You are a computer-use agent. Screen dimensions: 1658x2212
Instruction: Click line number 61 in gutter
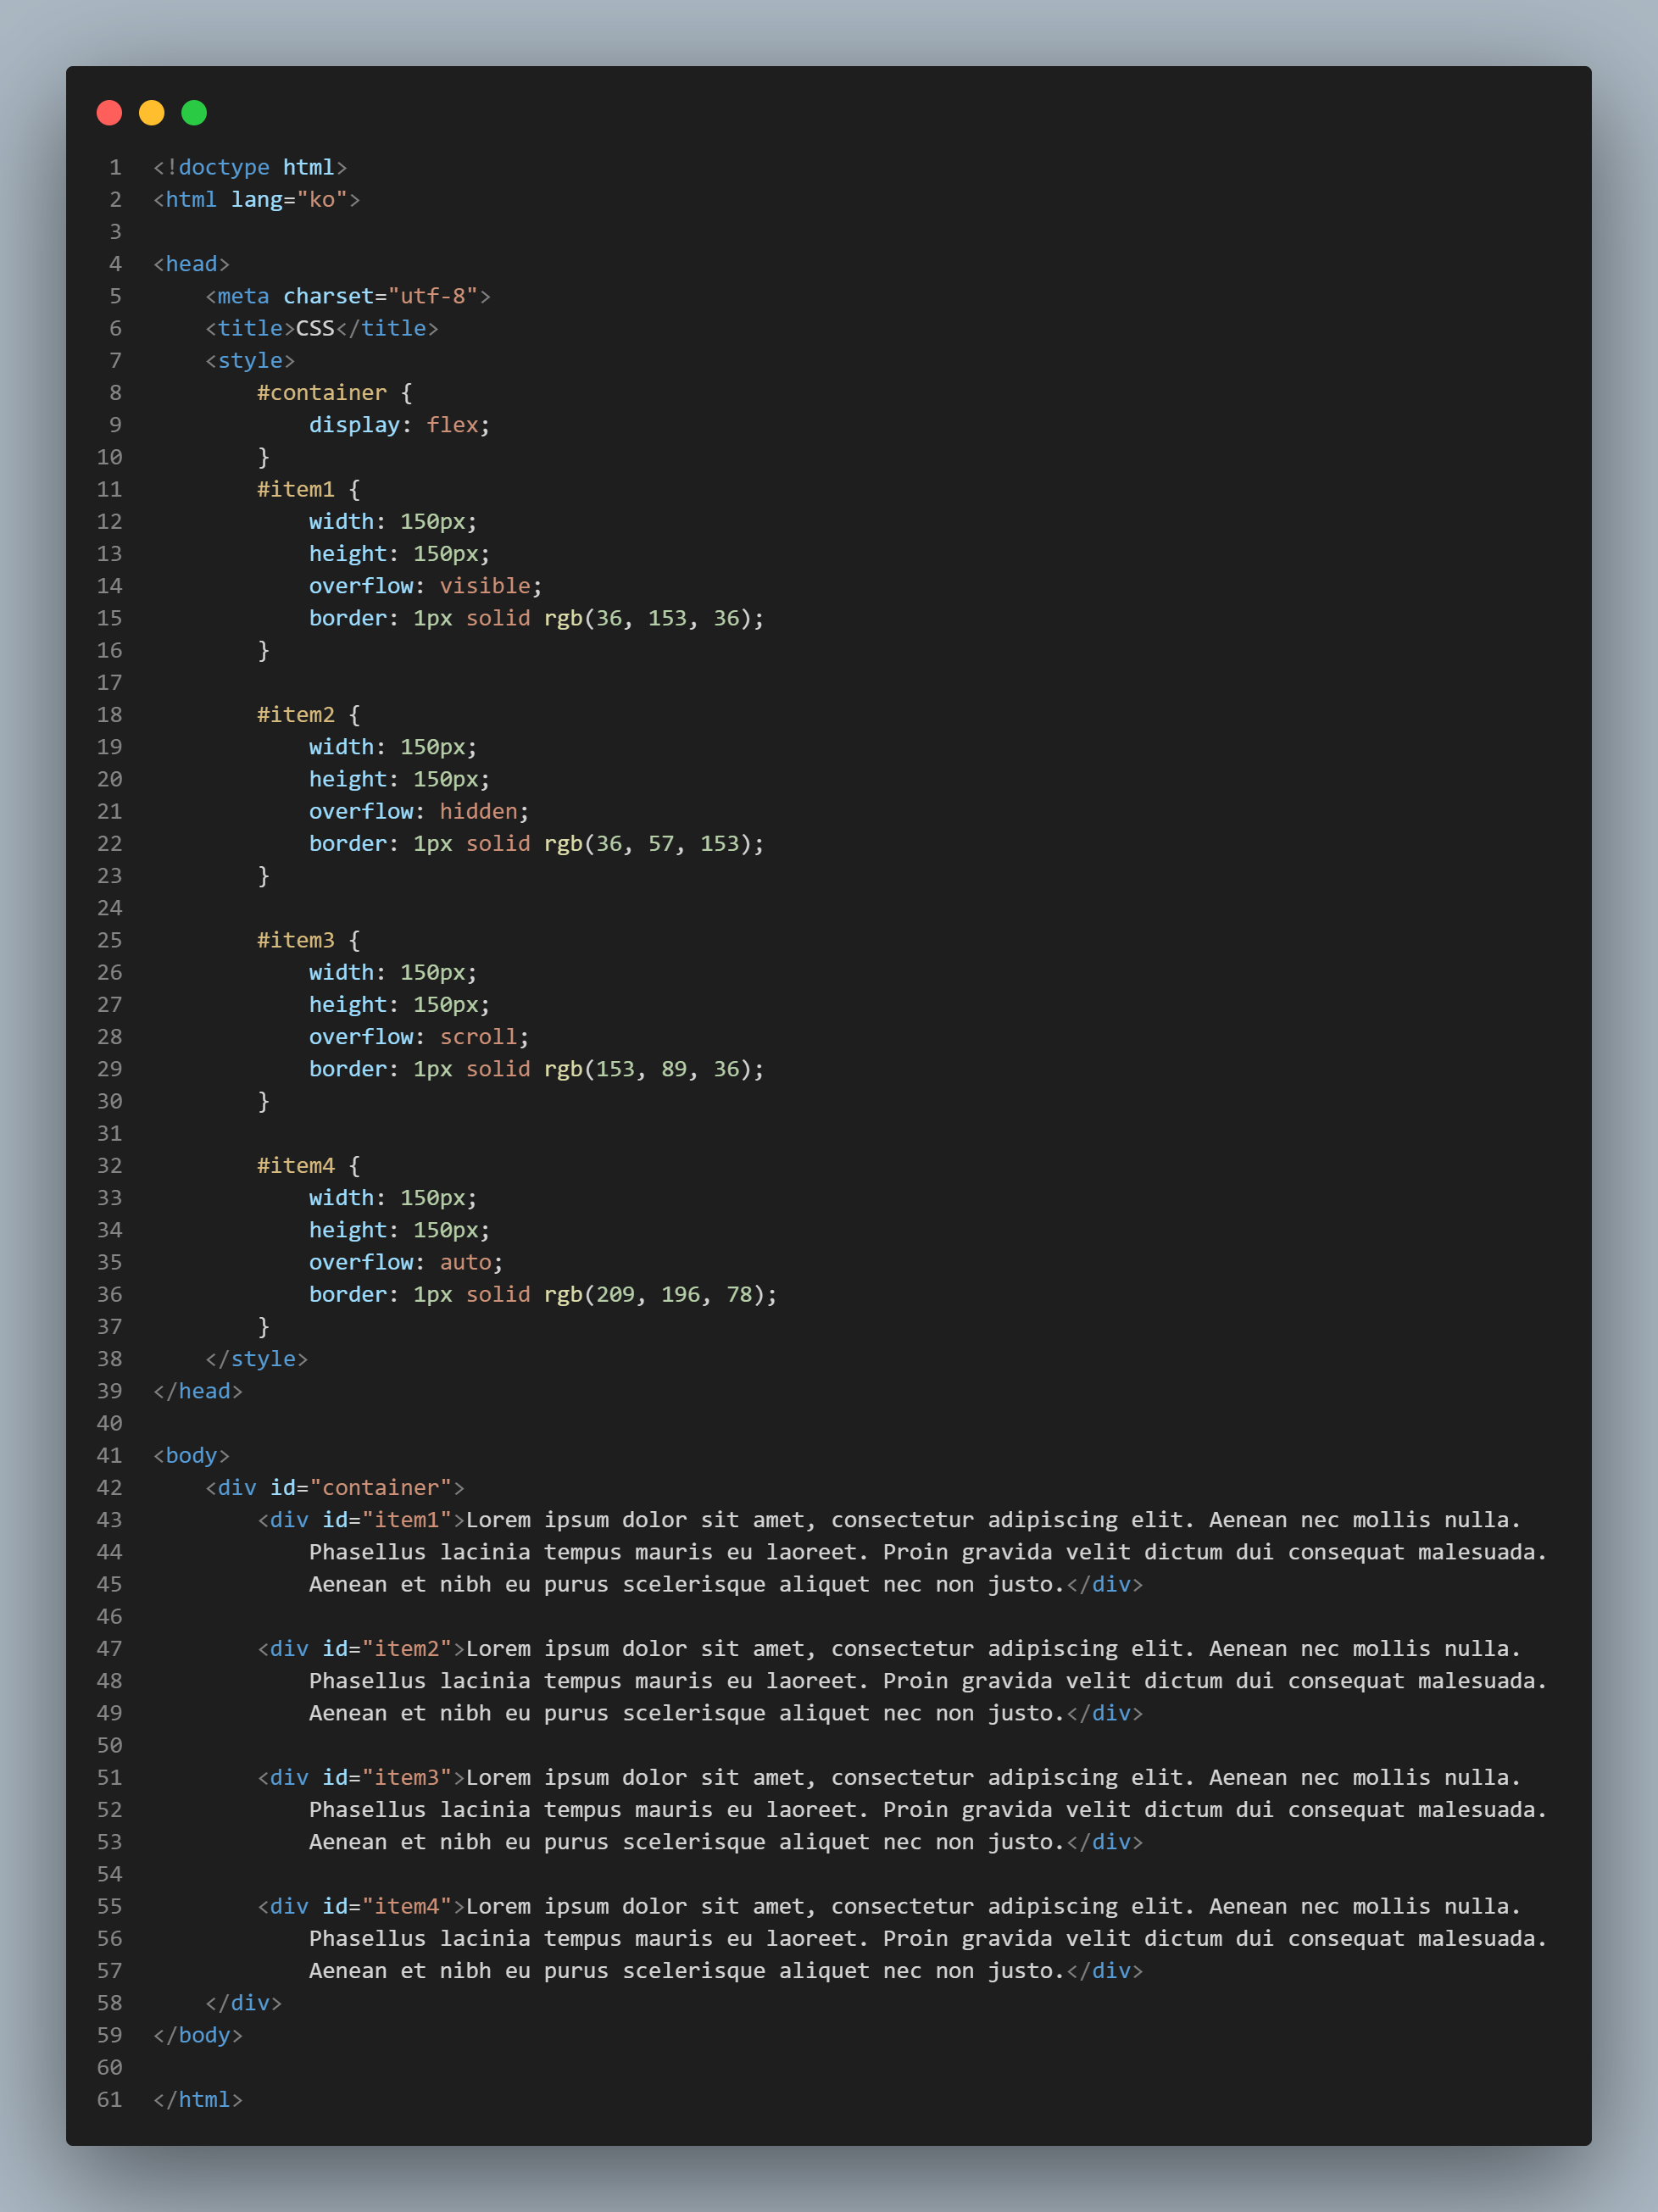(x=110, y=2099)
